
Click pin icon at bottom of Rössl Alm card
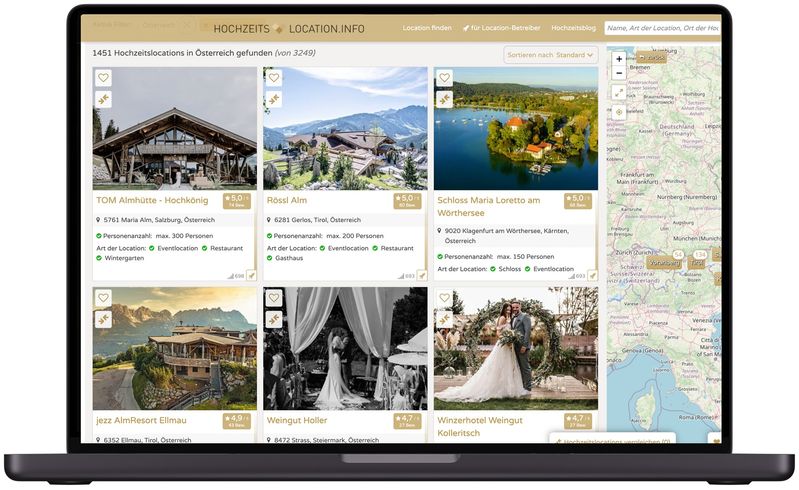pos(421,275)
